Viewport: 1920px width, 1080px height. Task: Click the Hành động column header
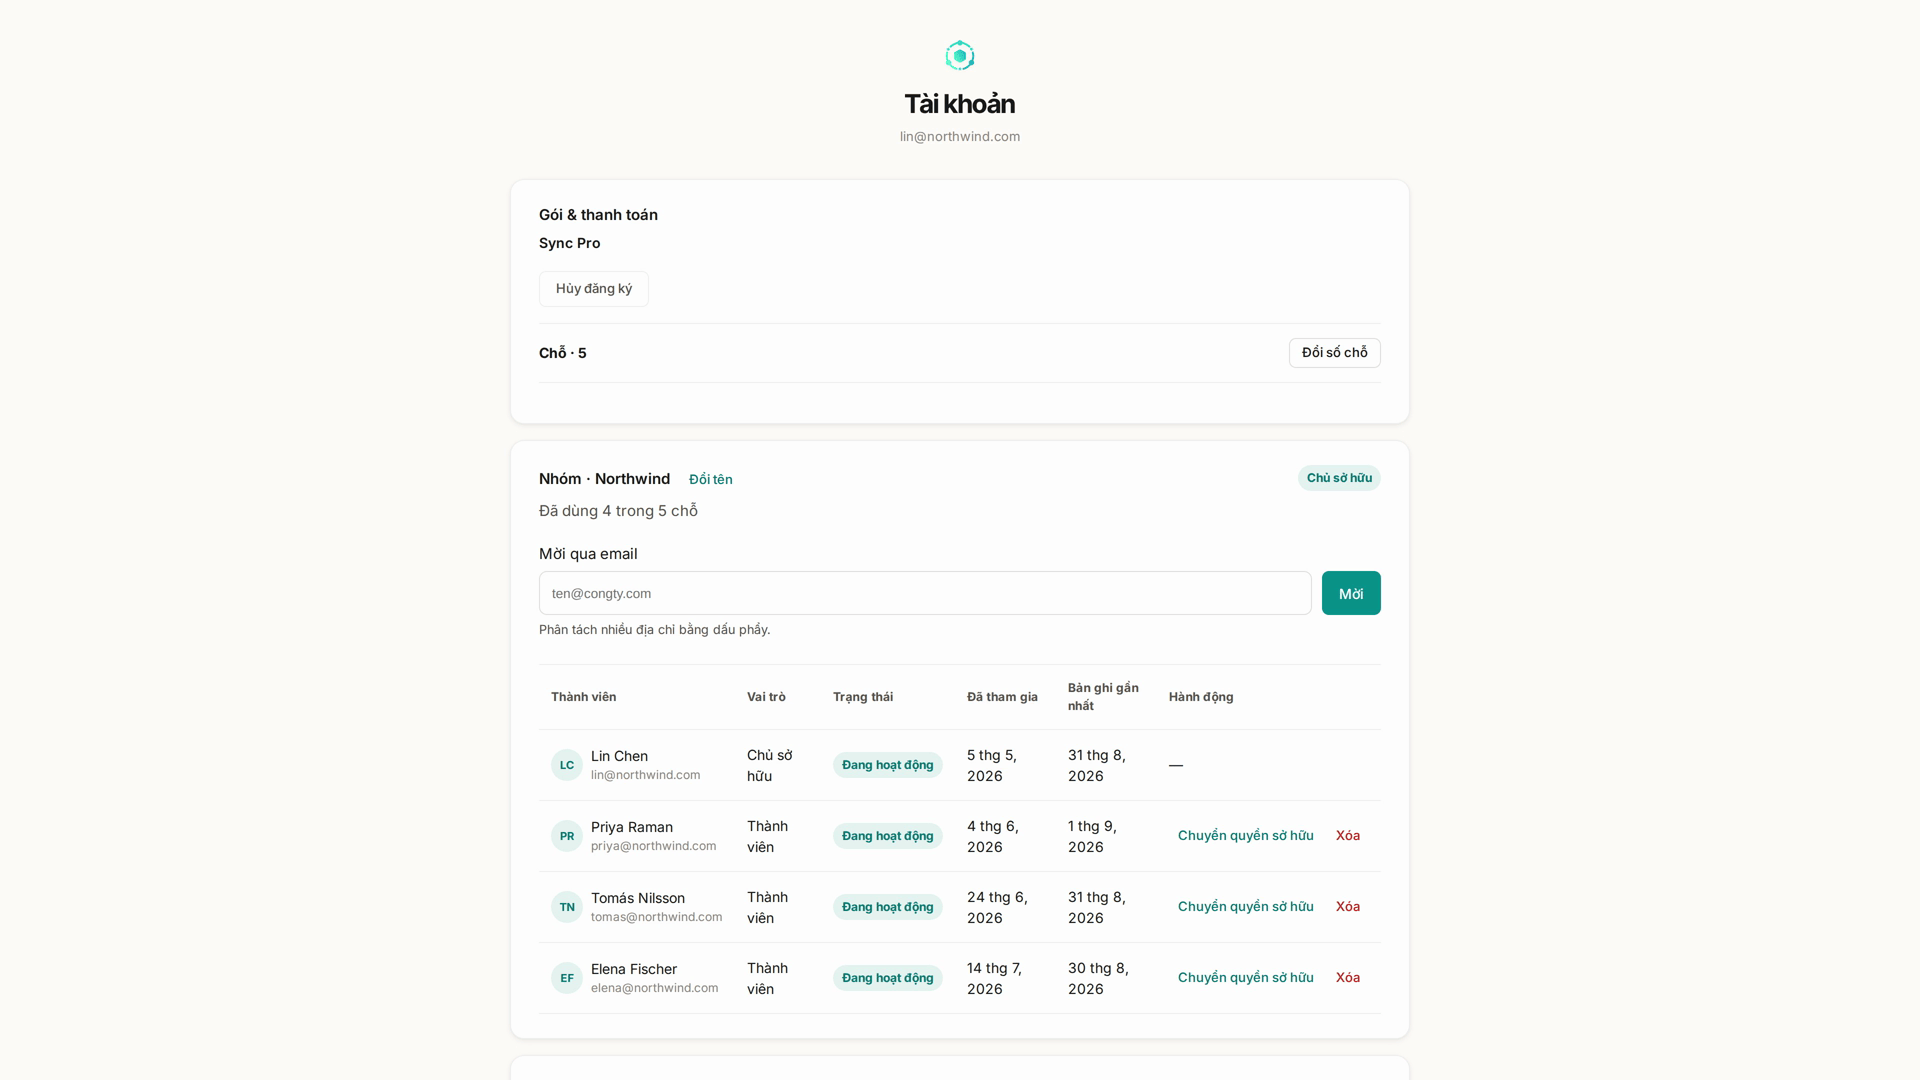pyautogui.click(x=1201, y=697)
